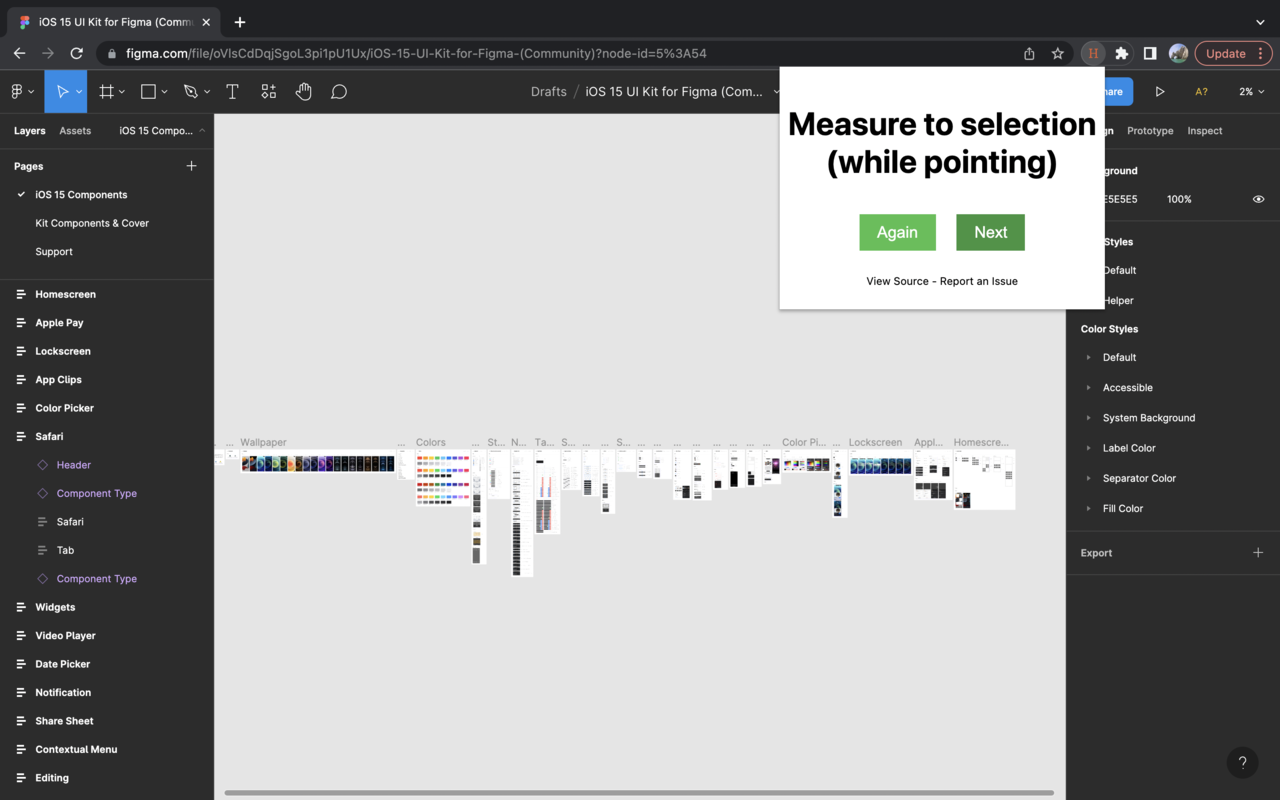The height and width of the screenshot is (800, 1280).
Task: Open the file name dropdown chevron
Action: tap(776, 92)
